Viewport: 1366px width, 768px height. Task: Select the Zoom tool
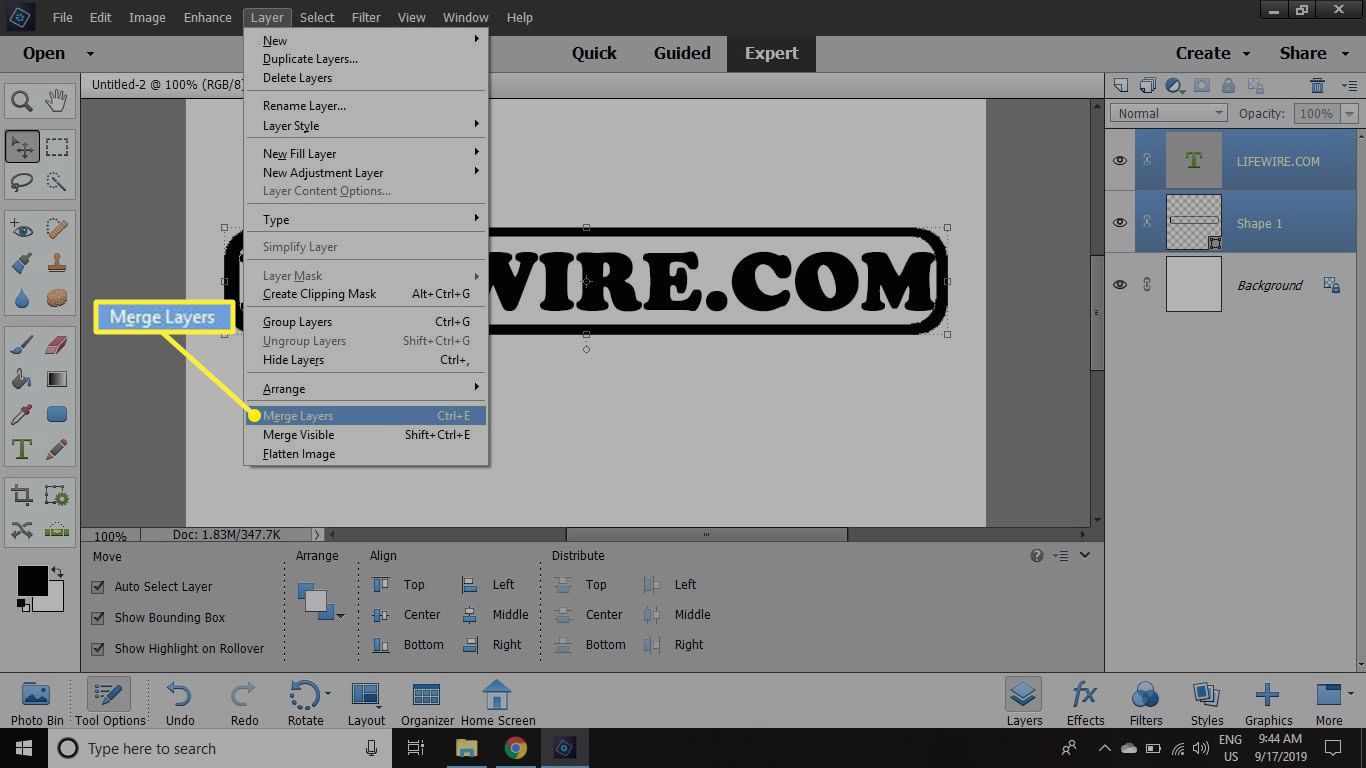(22, 101)
